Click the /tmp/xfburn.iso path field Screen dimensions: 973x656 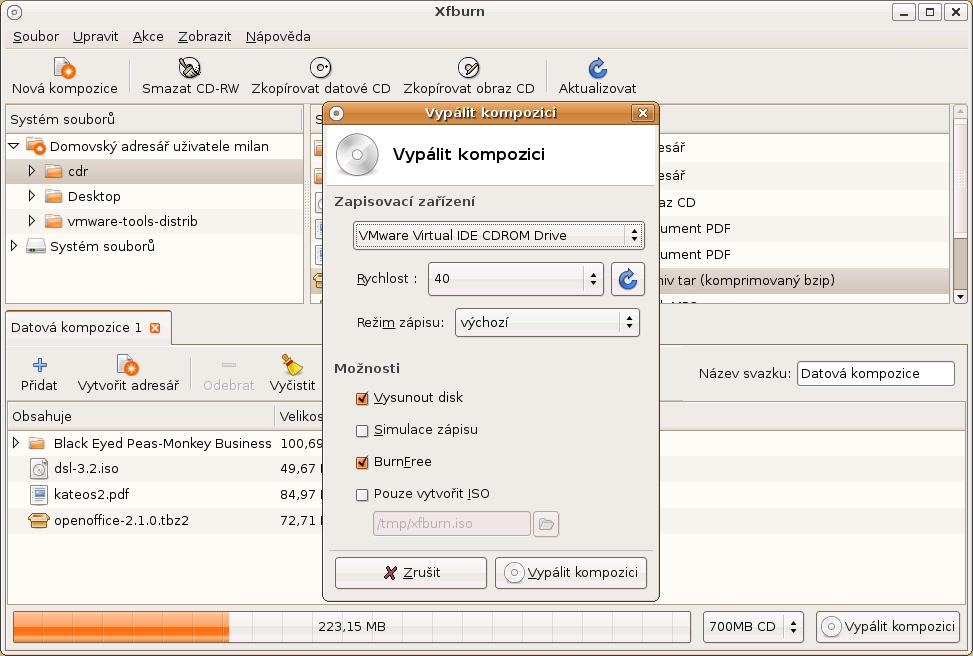[x=452, y=524]
